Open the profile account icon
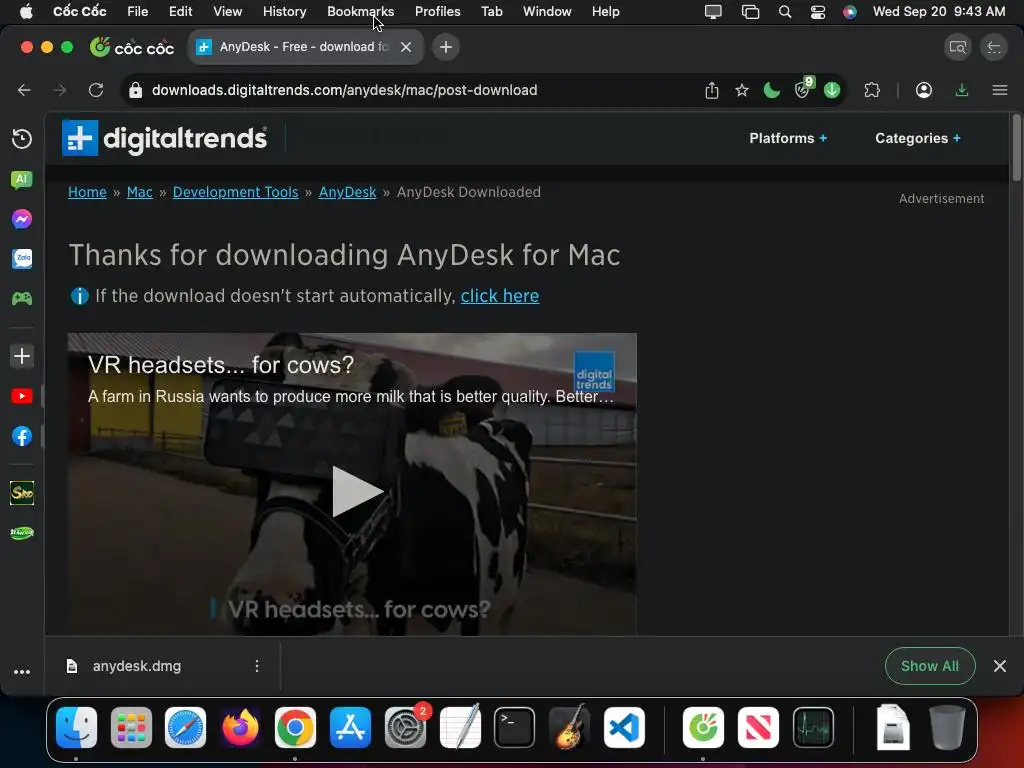 [x=923, y=90]
